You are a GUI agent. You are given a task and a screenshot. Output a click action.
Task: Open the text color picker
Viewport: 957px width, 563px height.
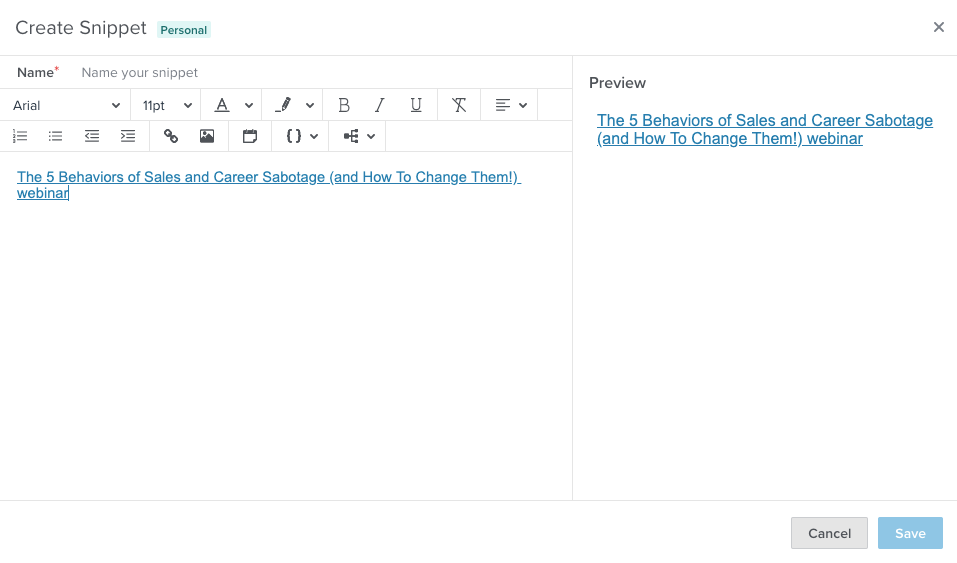(x=233, y=105)
